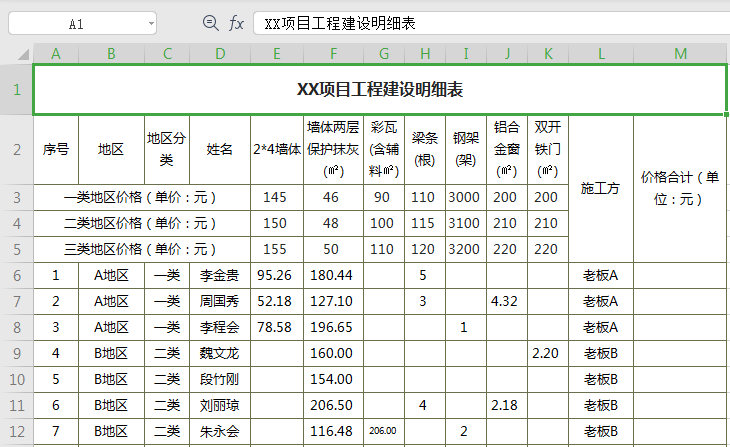Viewport: 730px width, 447px height.
Task: Click the 梁条(根) header cell
Action: pos(425,149)
